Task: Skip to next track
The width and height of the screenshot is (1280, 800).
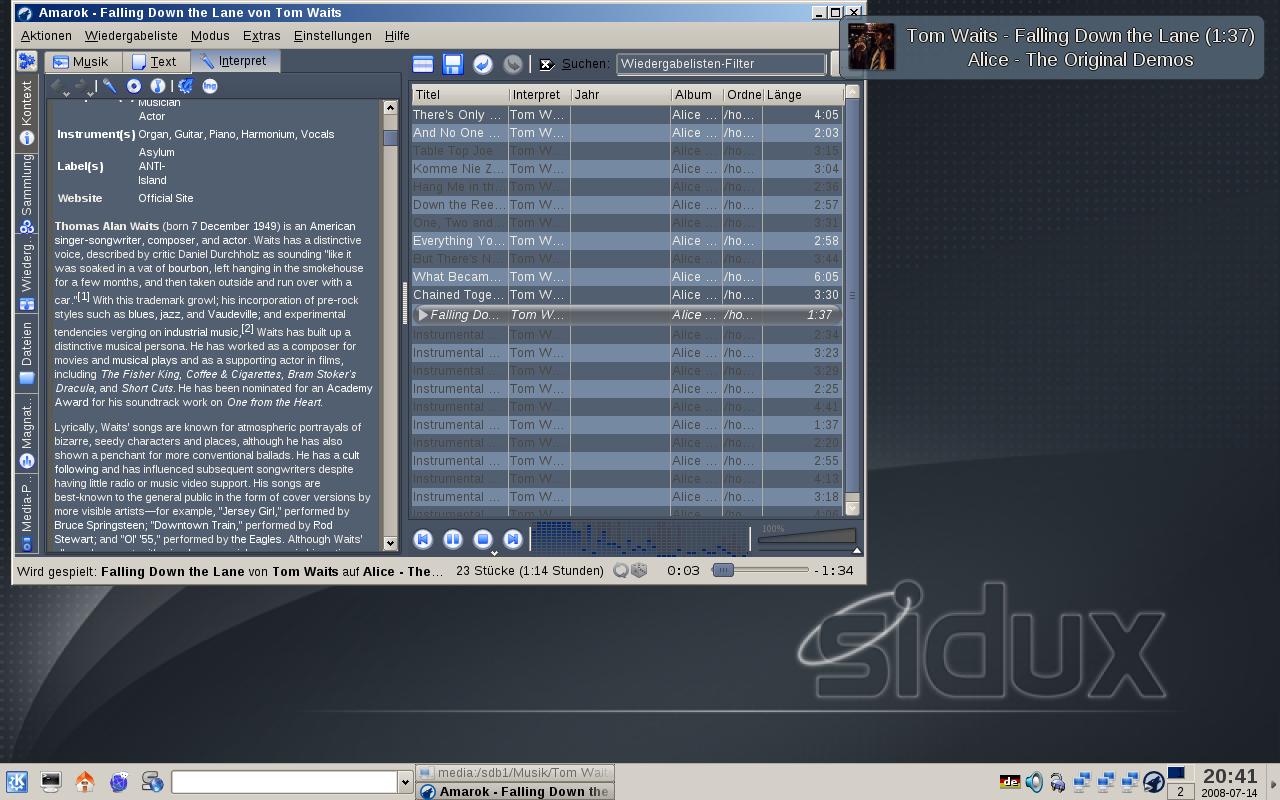Action: click(x=513, y=539)
